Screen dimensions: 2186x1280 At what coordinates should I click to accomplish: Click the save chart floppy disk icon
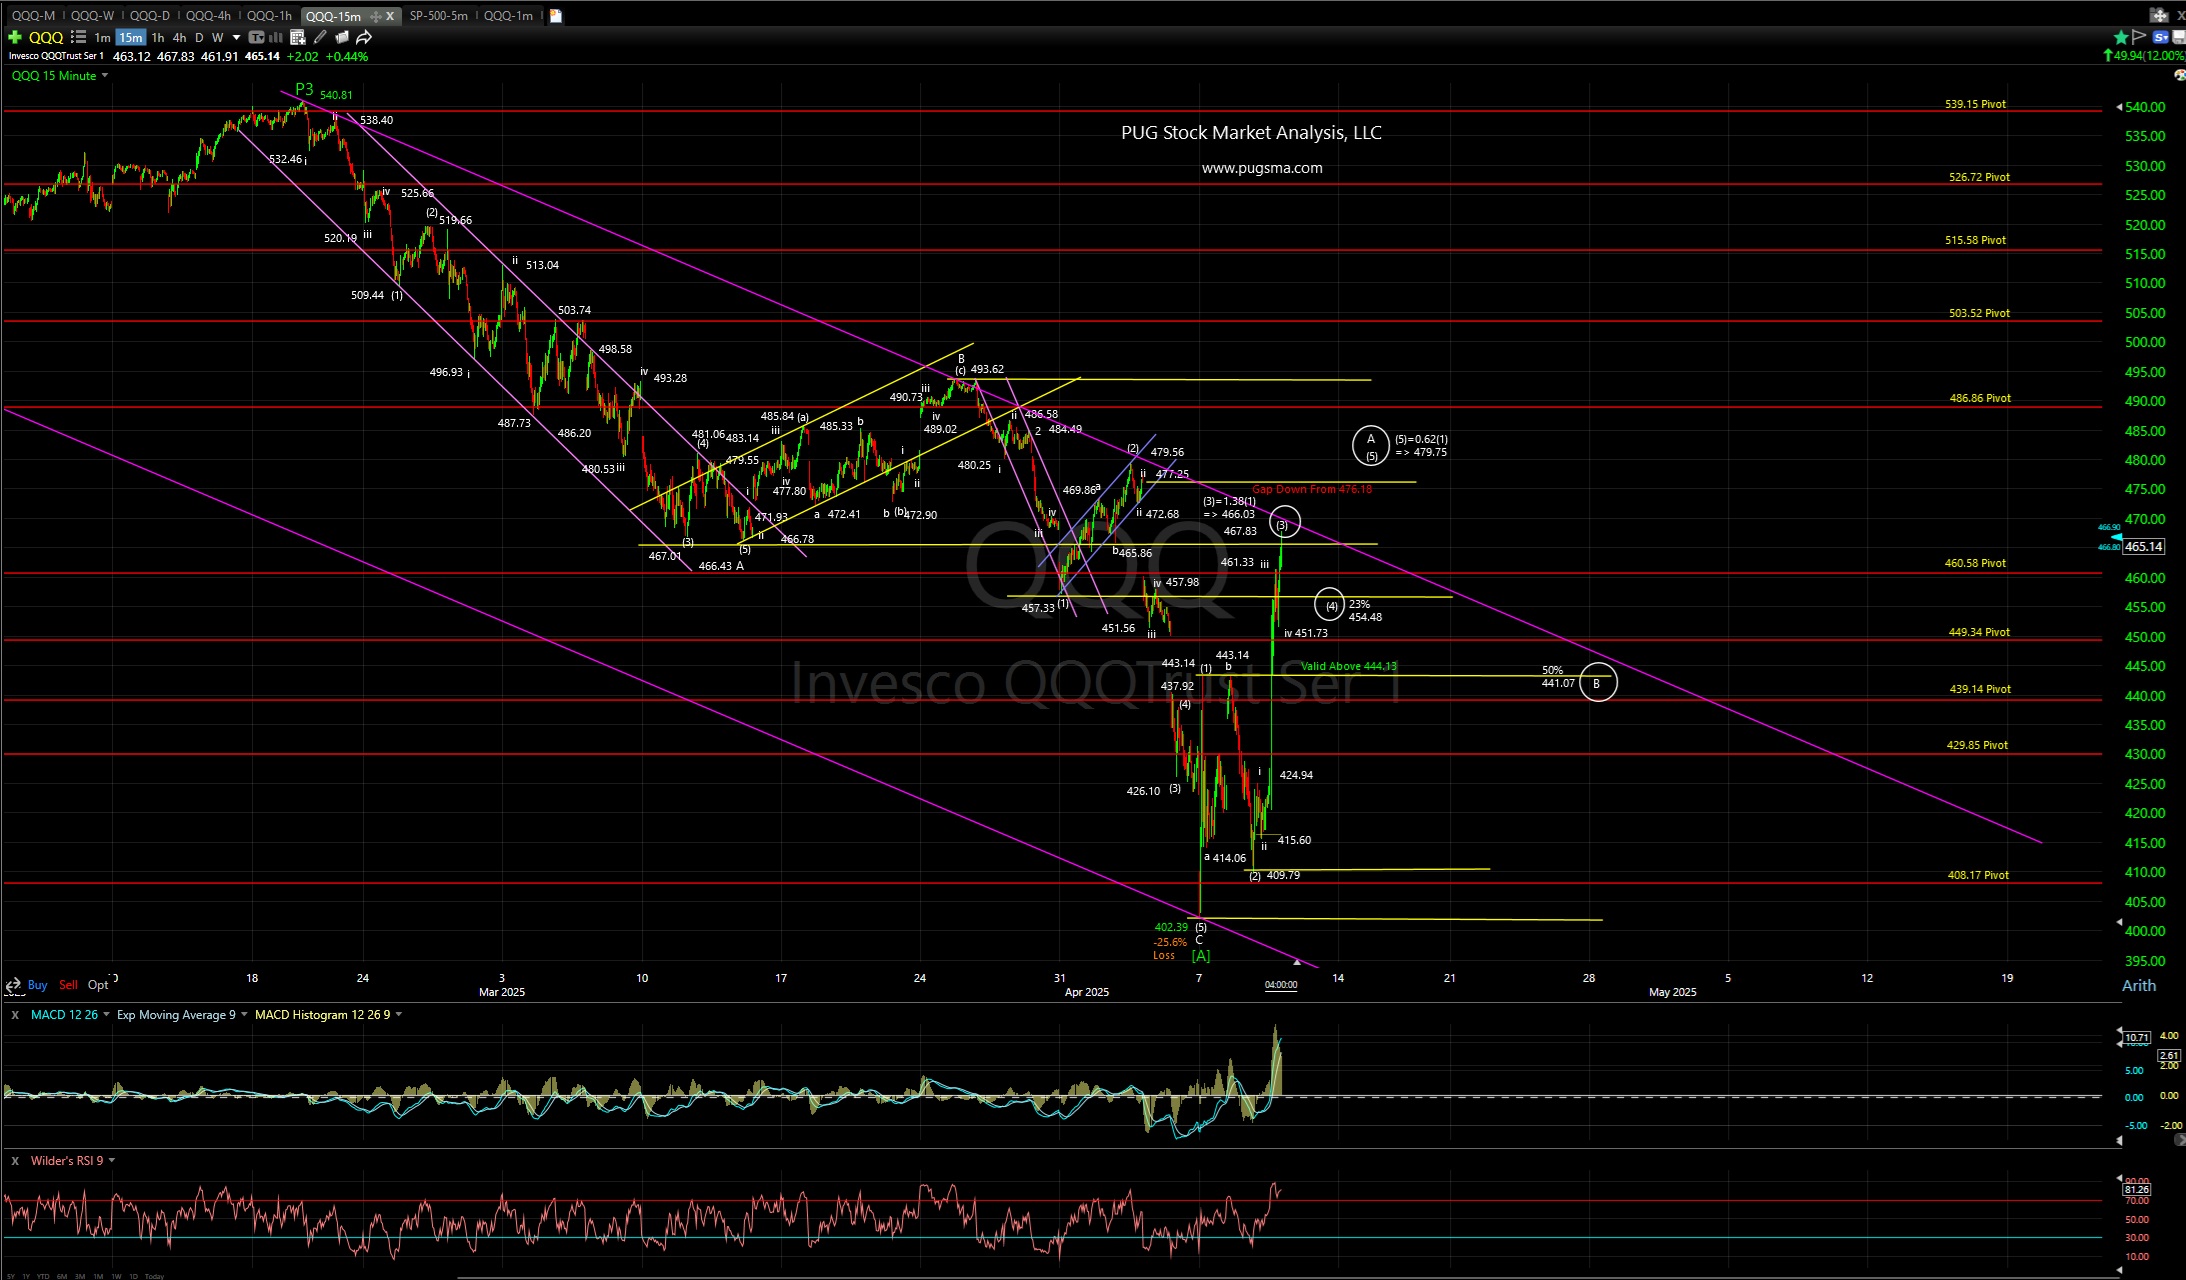pos(2181,37)
